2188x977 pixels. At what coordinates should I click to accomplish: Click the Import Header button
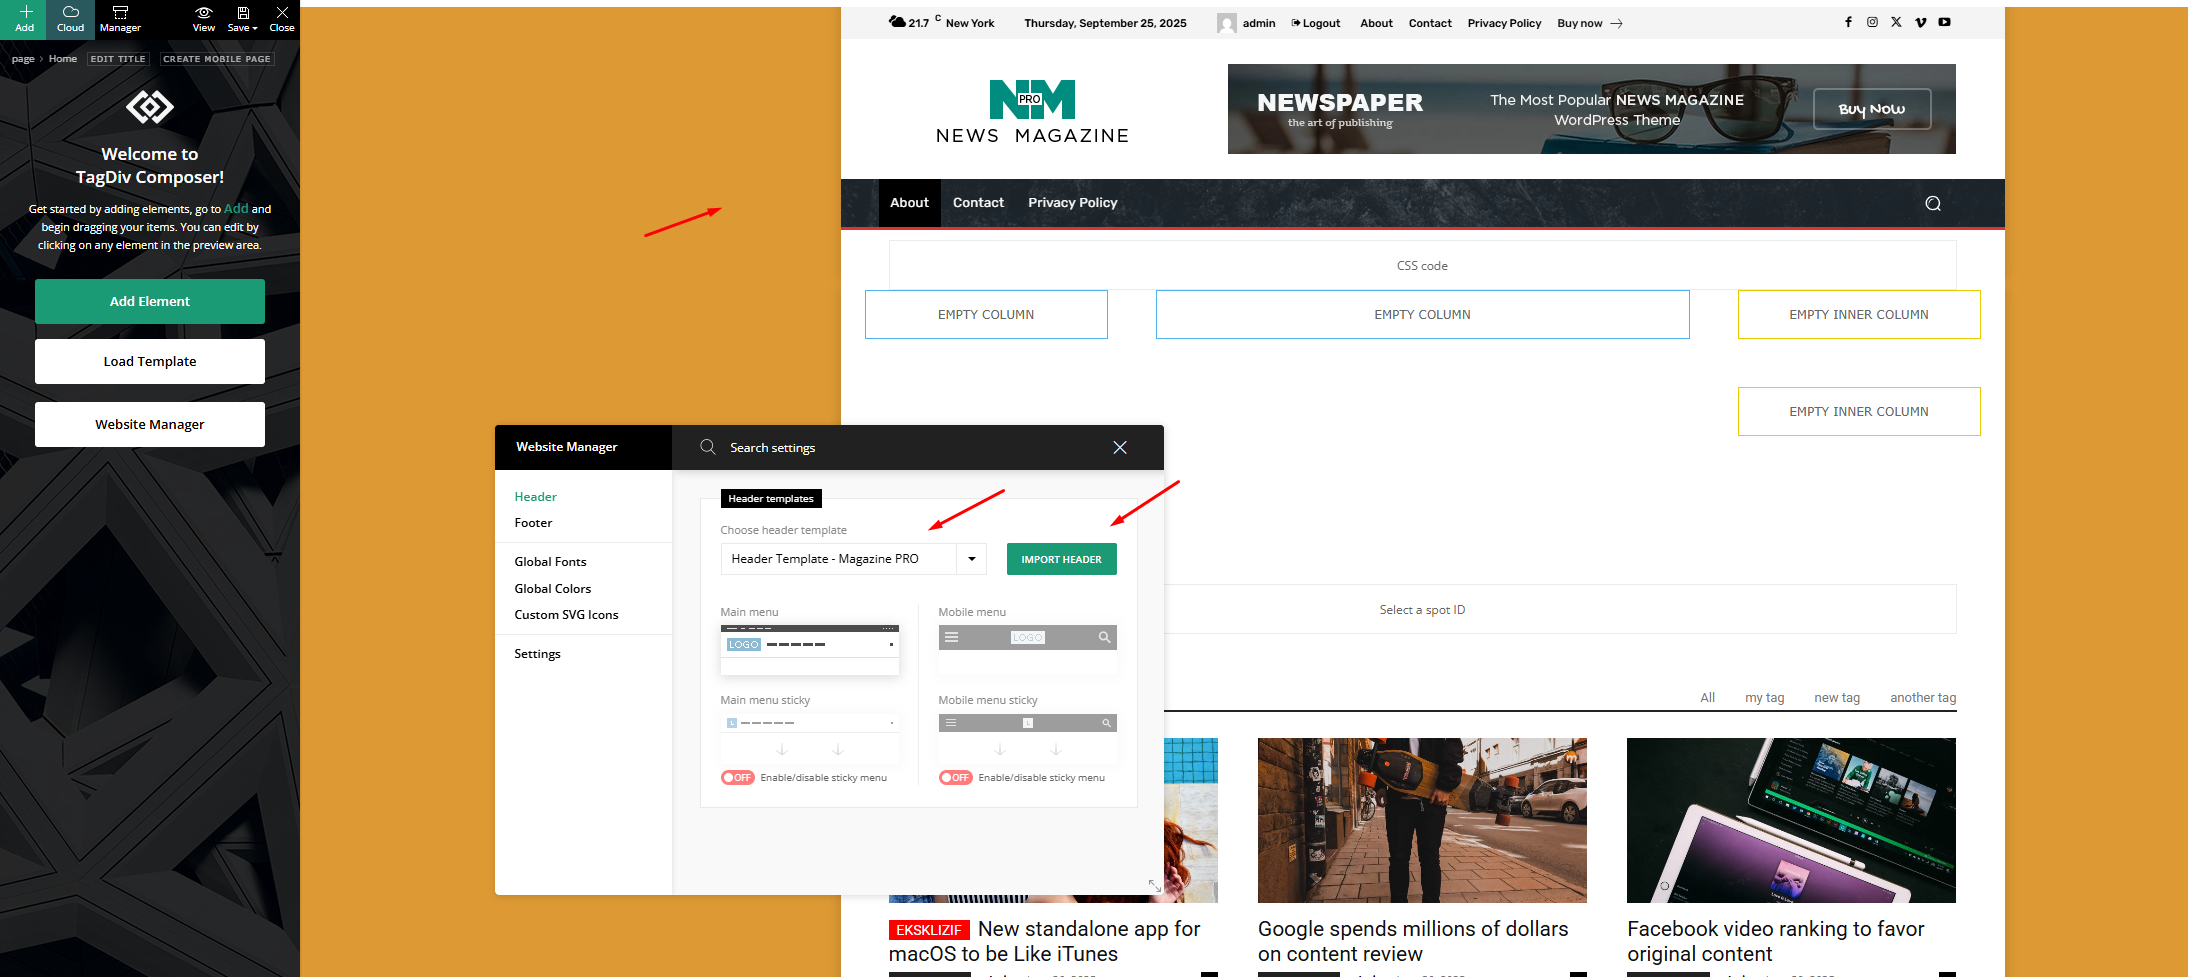pos(1061,559)
